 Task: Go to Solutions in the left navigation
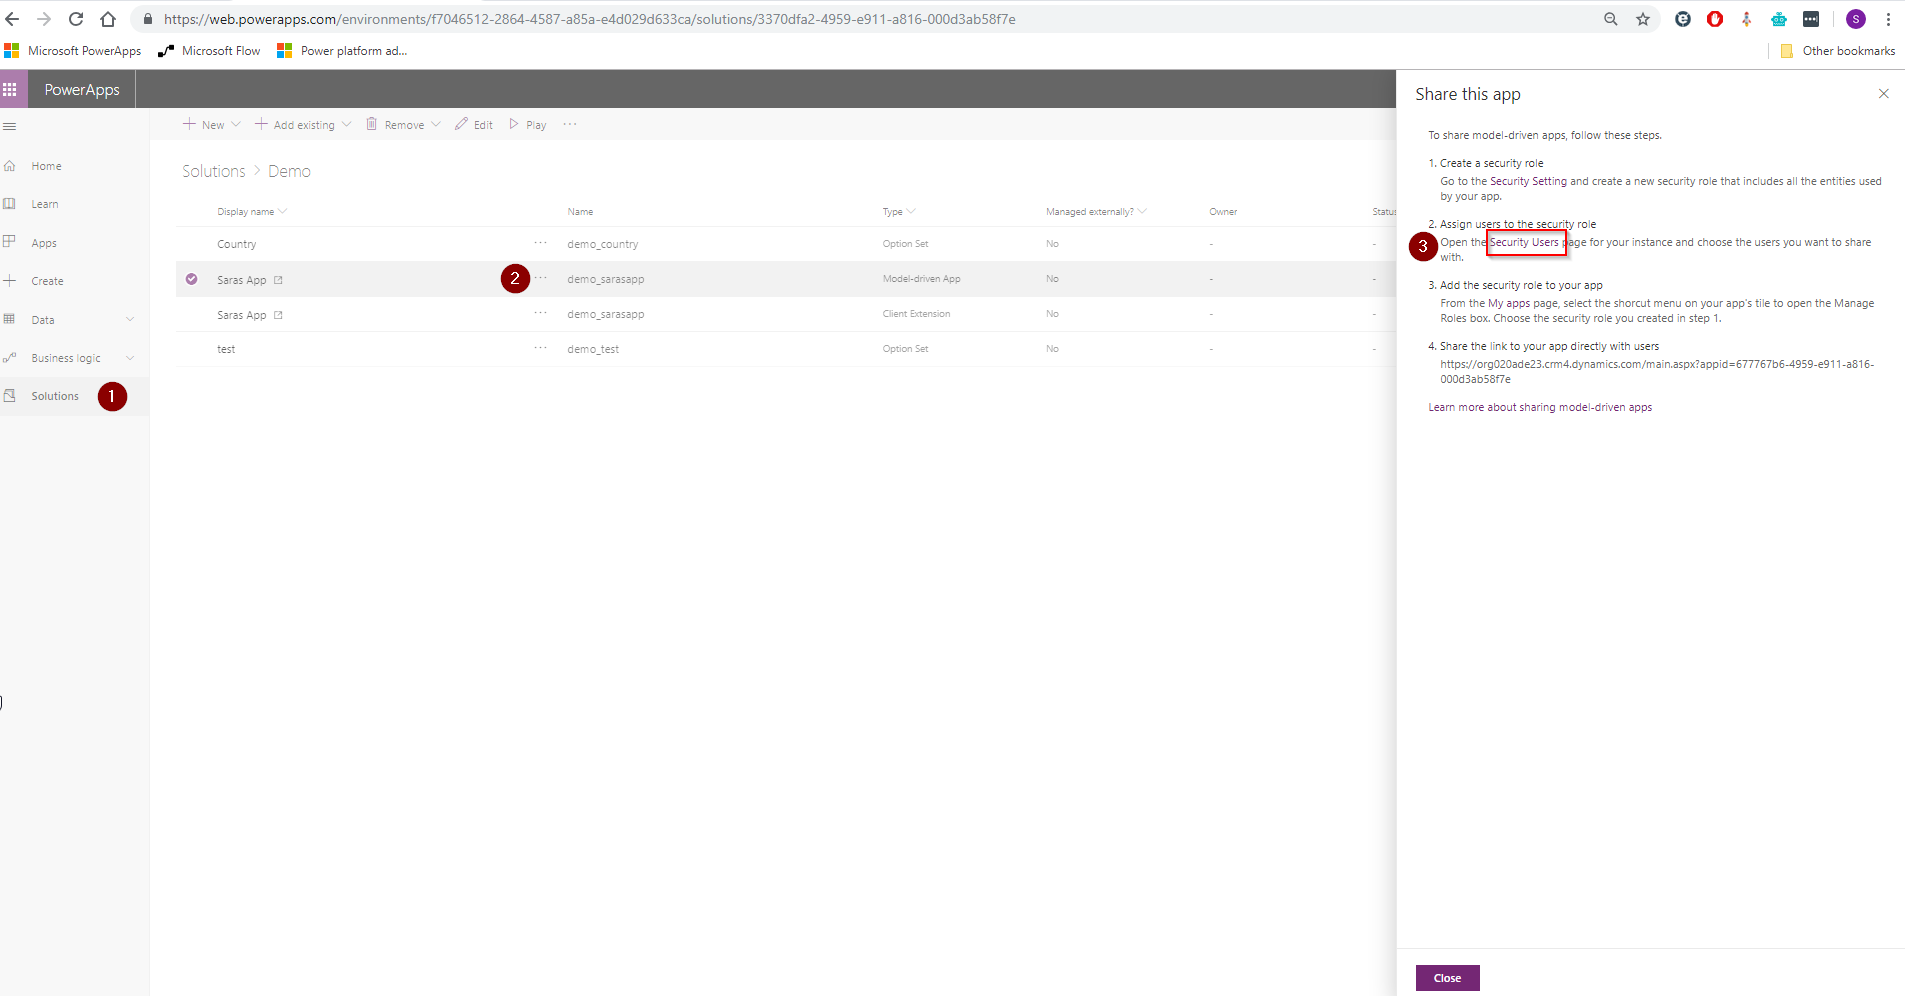coord(55,396)
